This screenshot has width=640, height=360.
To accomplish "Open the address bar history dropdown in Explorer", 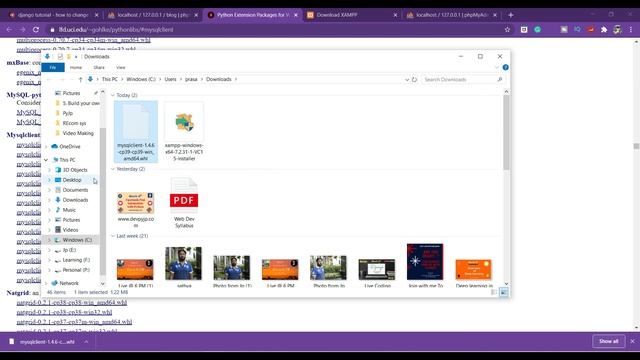I will point(407,80).
